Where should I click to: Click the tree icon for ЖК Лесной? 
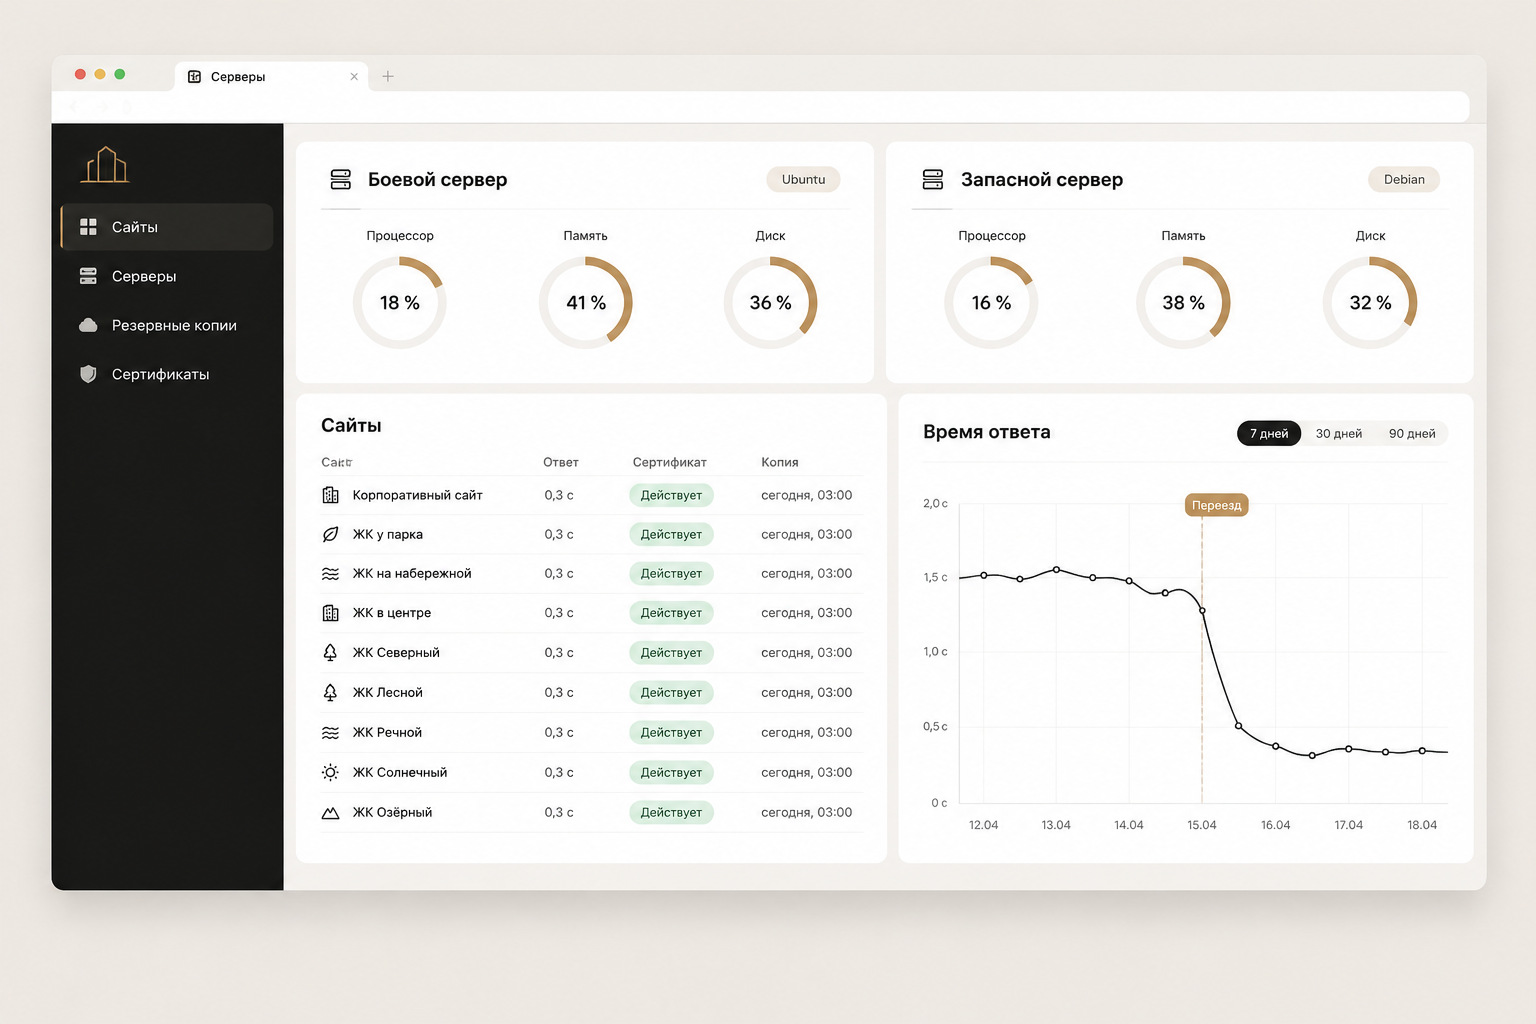point(330,692)
